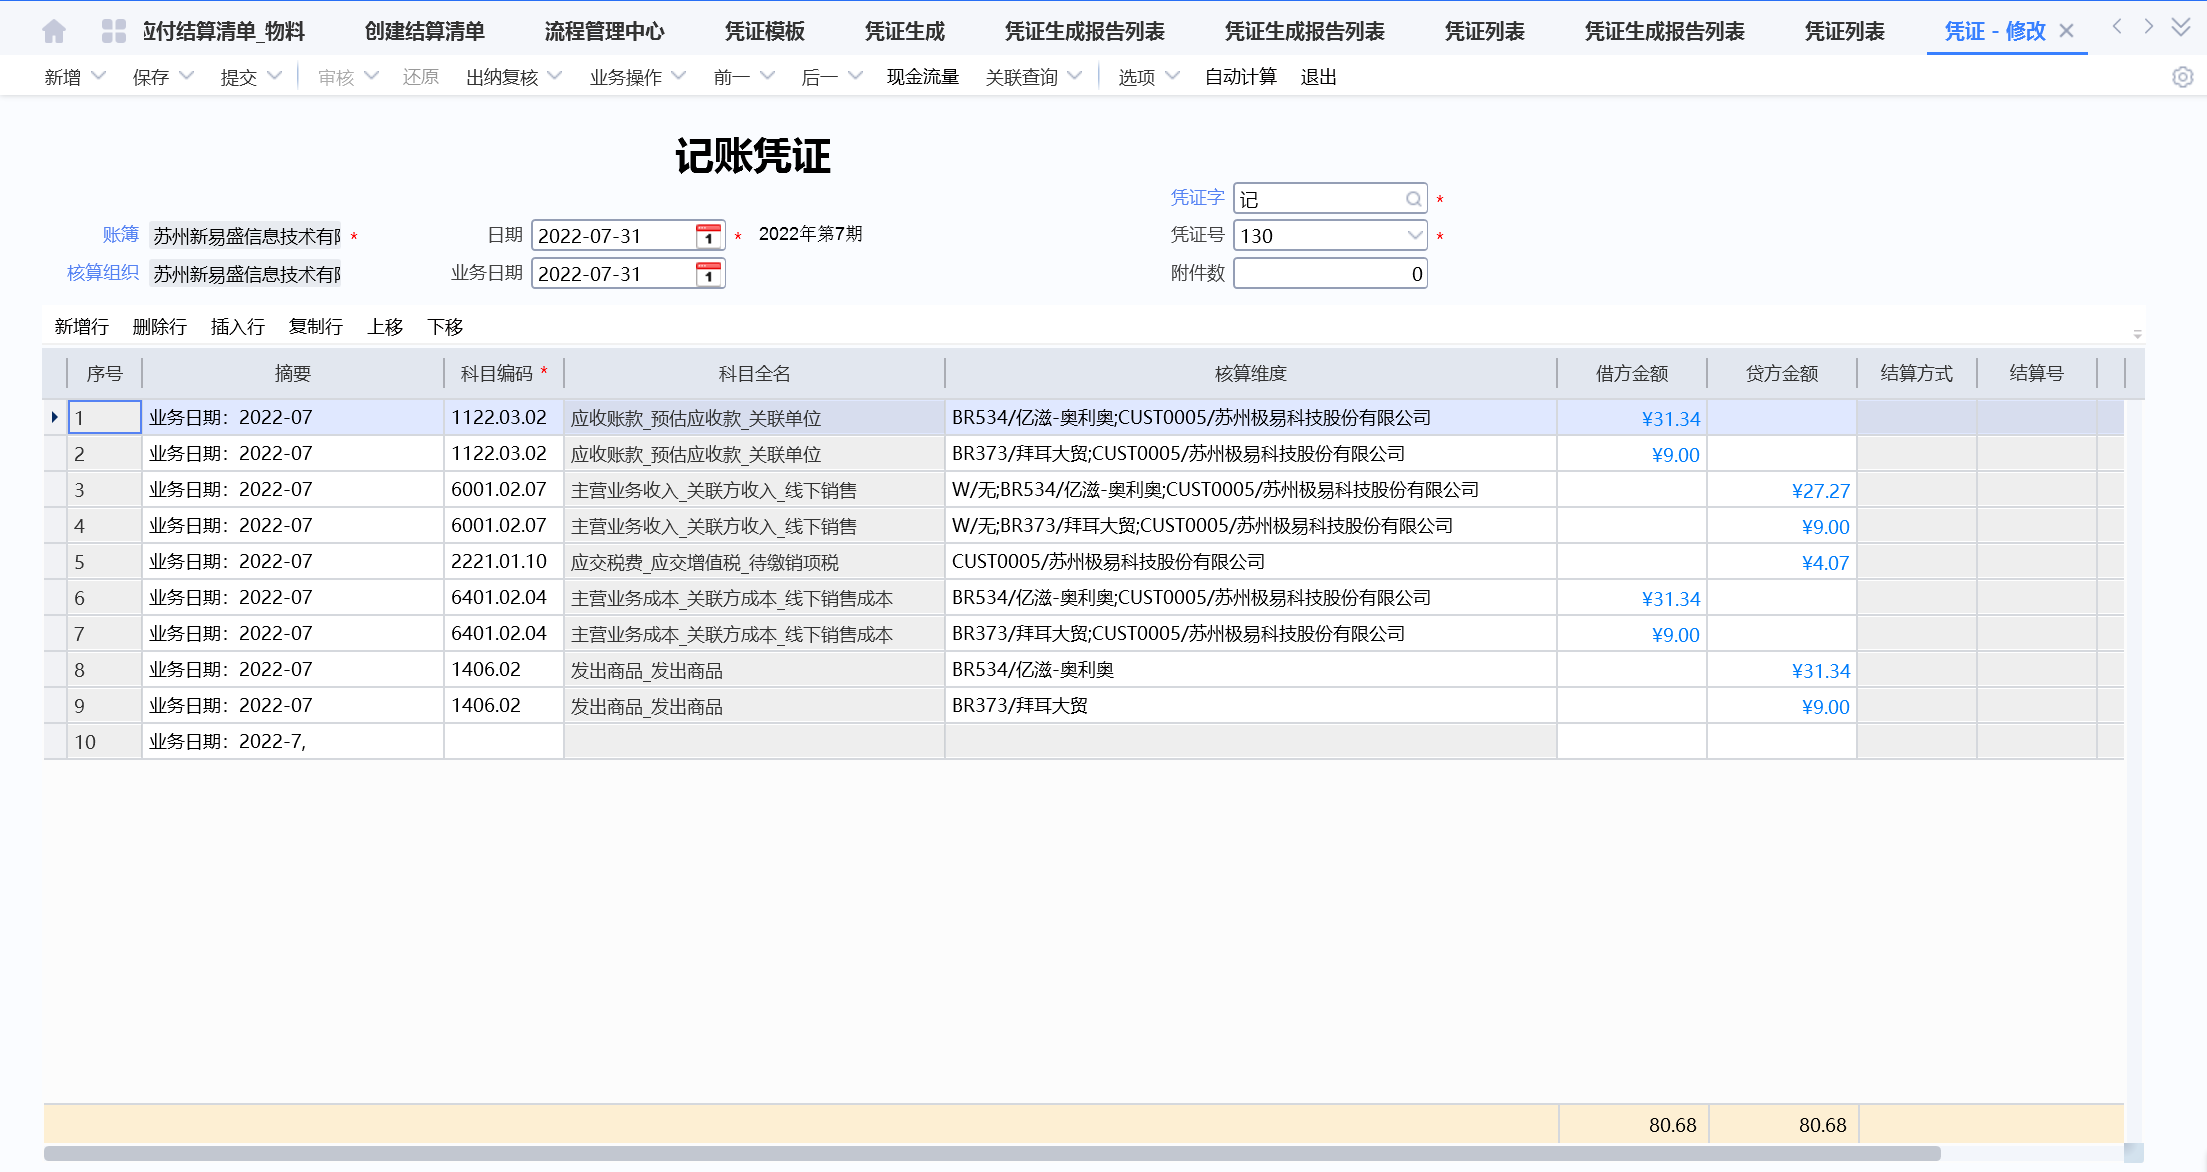Click the 附件数 input field
Screen dimensions: 2207x1172
tap(1330, 274)
